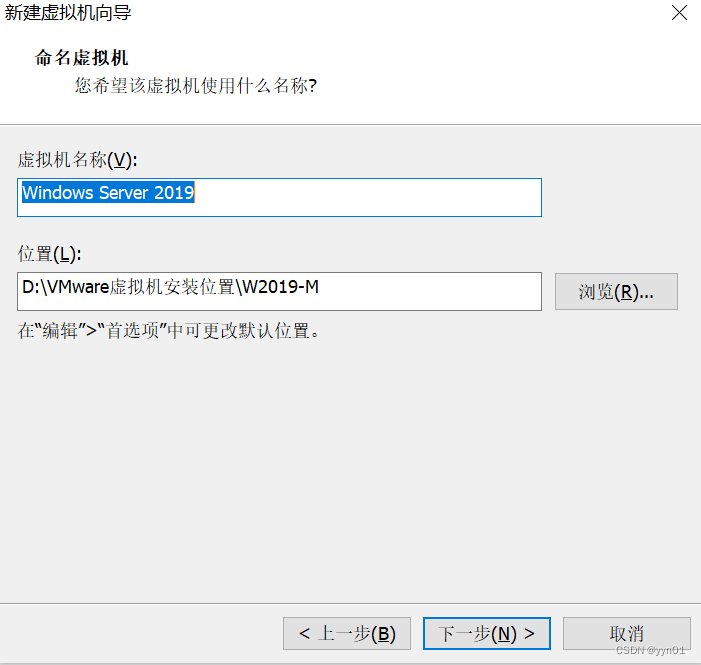The width and height of the screenshot is (701, 665).
Task: Click the 新建虚拟机向导 title text
Action: [68, 13]
